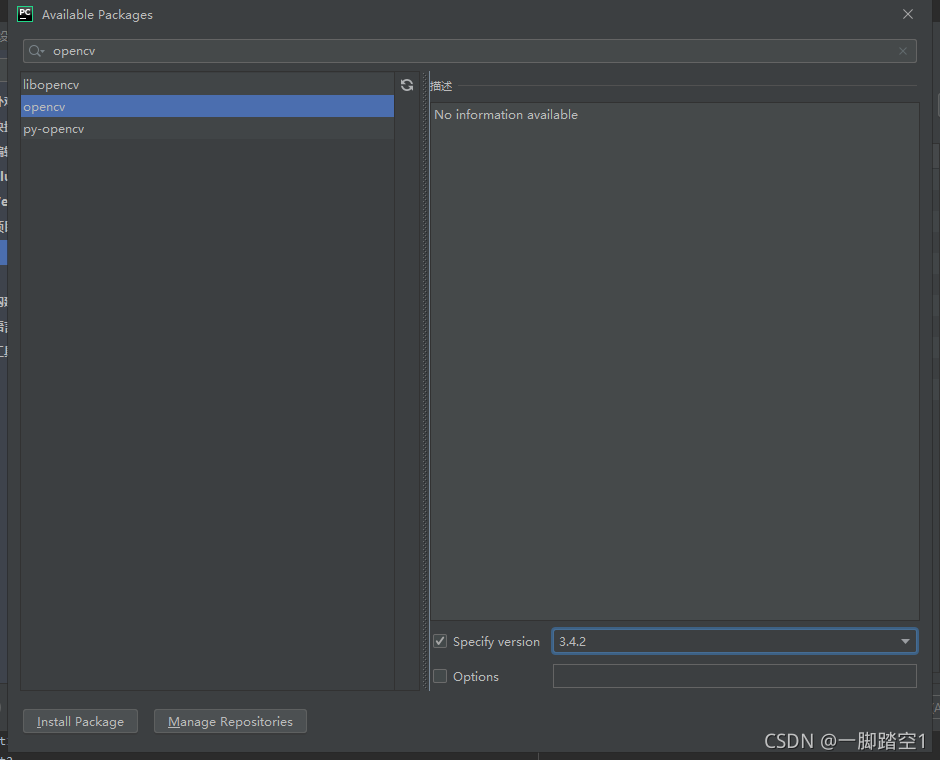
Task: Close the Available Packages dialog
Action: click(908, 14)
